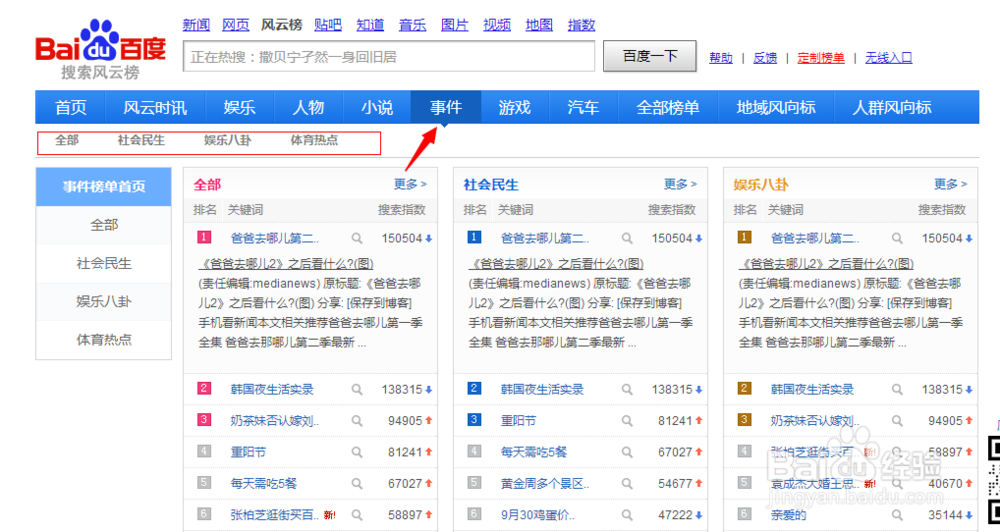Click the 反馈 link
Screen dimensions: 1000x532
pos(765,58)
